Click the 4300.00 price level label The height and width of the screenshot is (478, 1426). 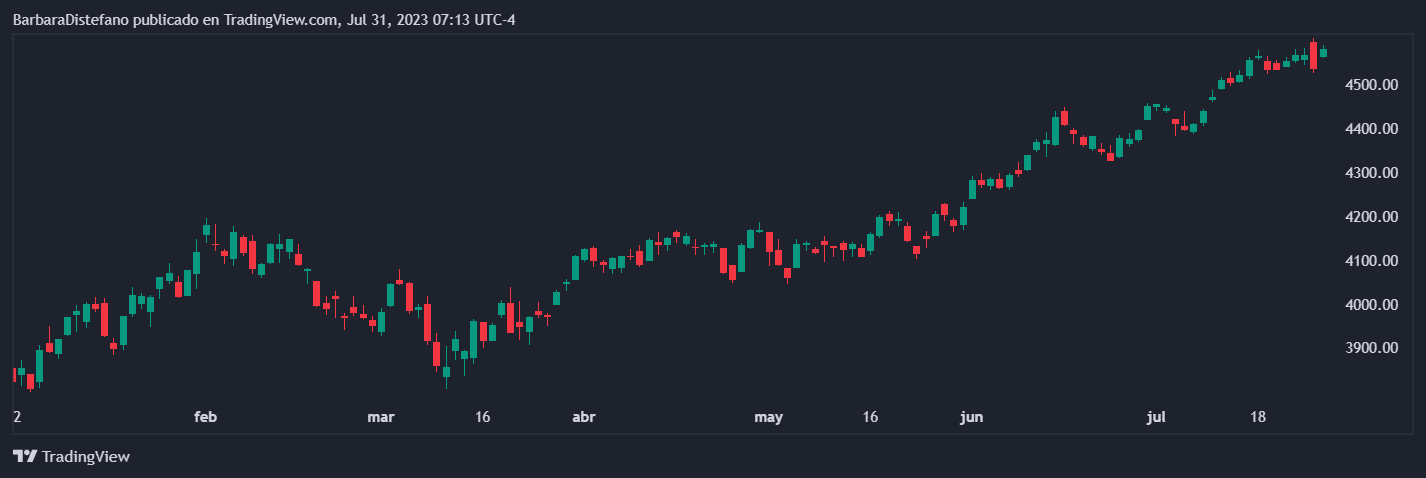pos(1370,173)
